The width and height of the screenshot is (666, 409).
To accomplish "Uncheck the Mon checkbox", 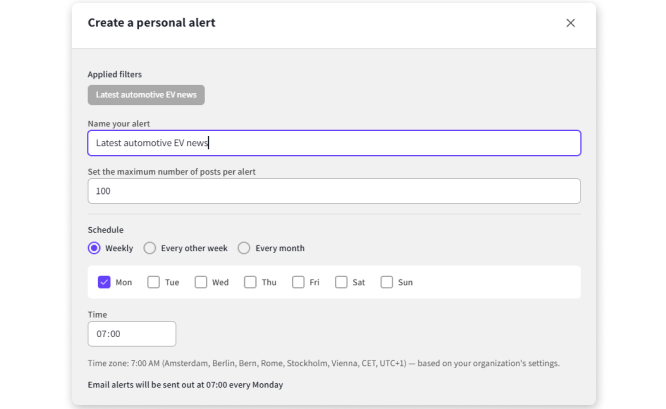I will (x=104, y=282).
